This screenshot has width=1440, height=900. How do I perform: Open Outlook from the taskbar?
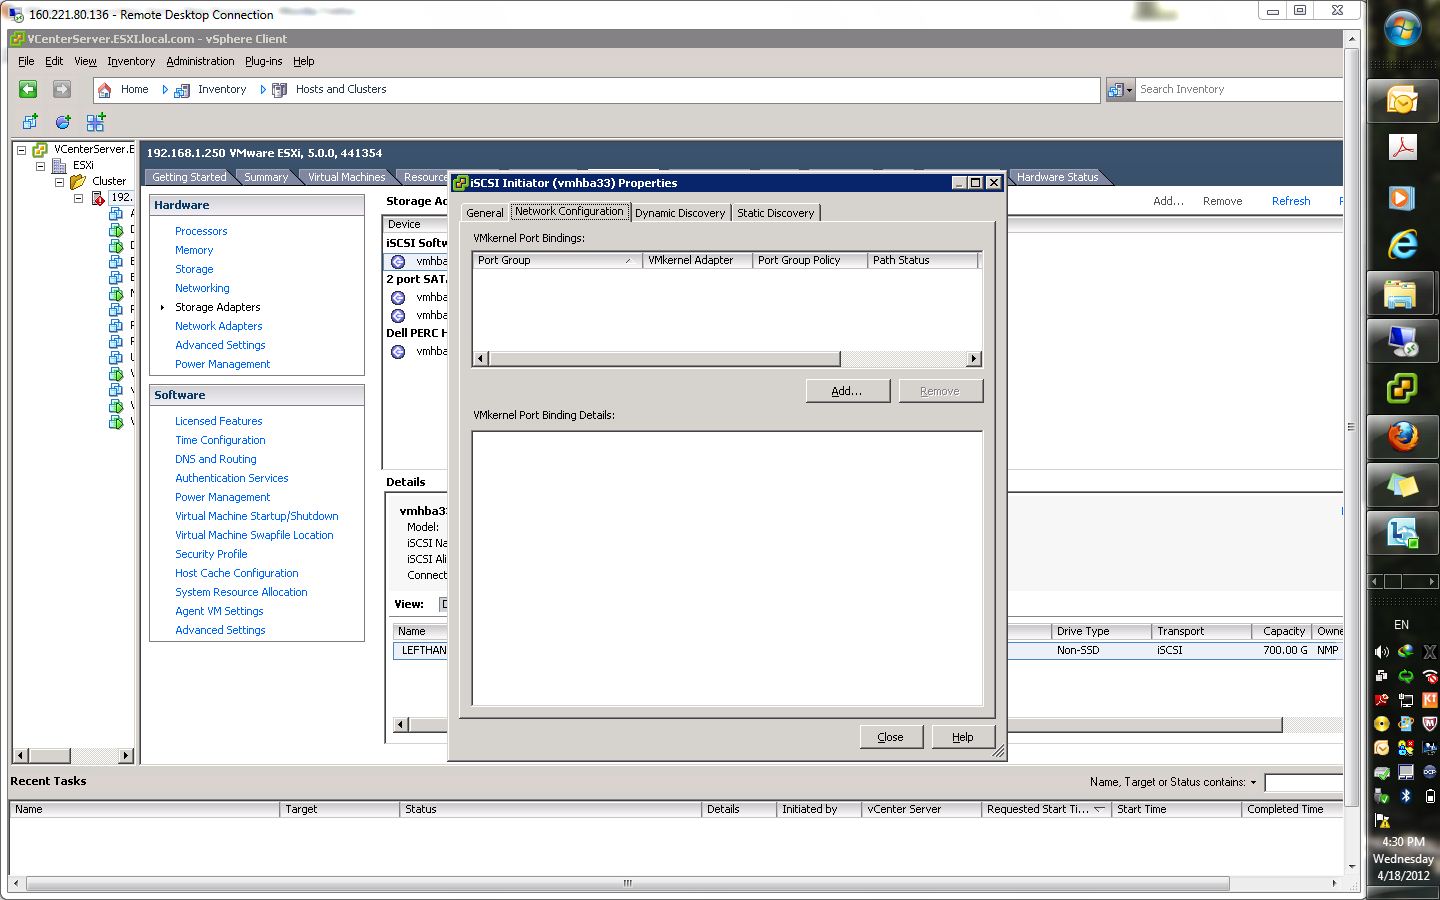[1402, 100]
